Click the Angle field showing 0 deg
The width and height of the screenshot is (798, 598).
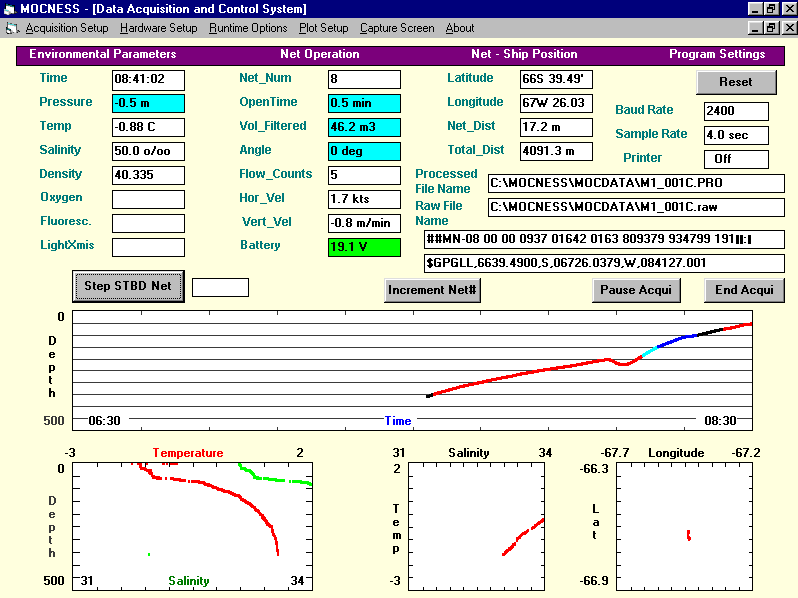pos(364,151)
